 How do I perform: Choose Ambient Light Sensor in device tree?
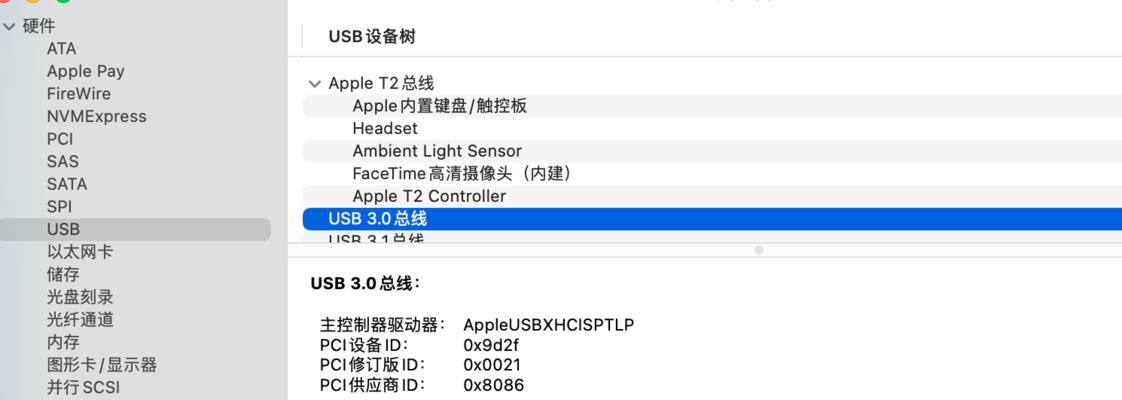click(712, 151)
